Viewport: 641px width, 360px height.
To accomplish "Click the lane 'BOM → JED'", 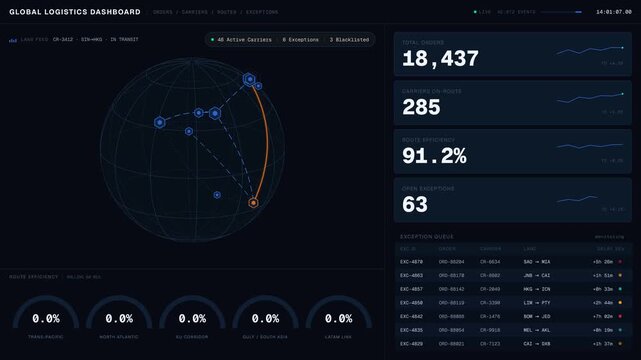I will [x=537, y=316].
